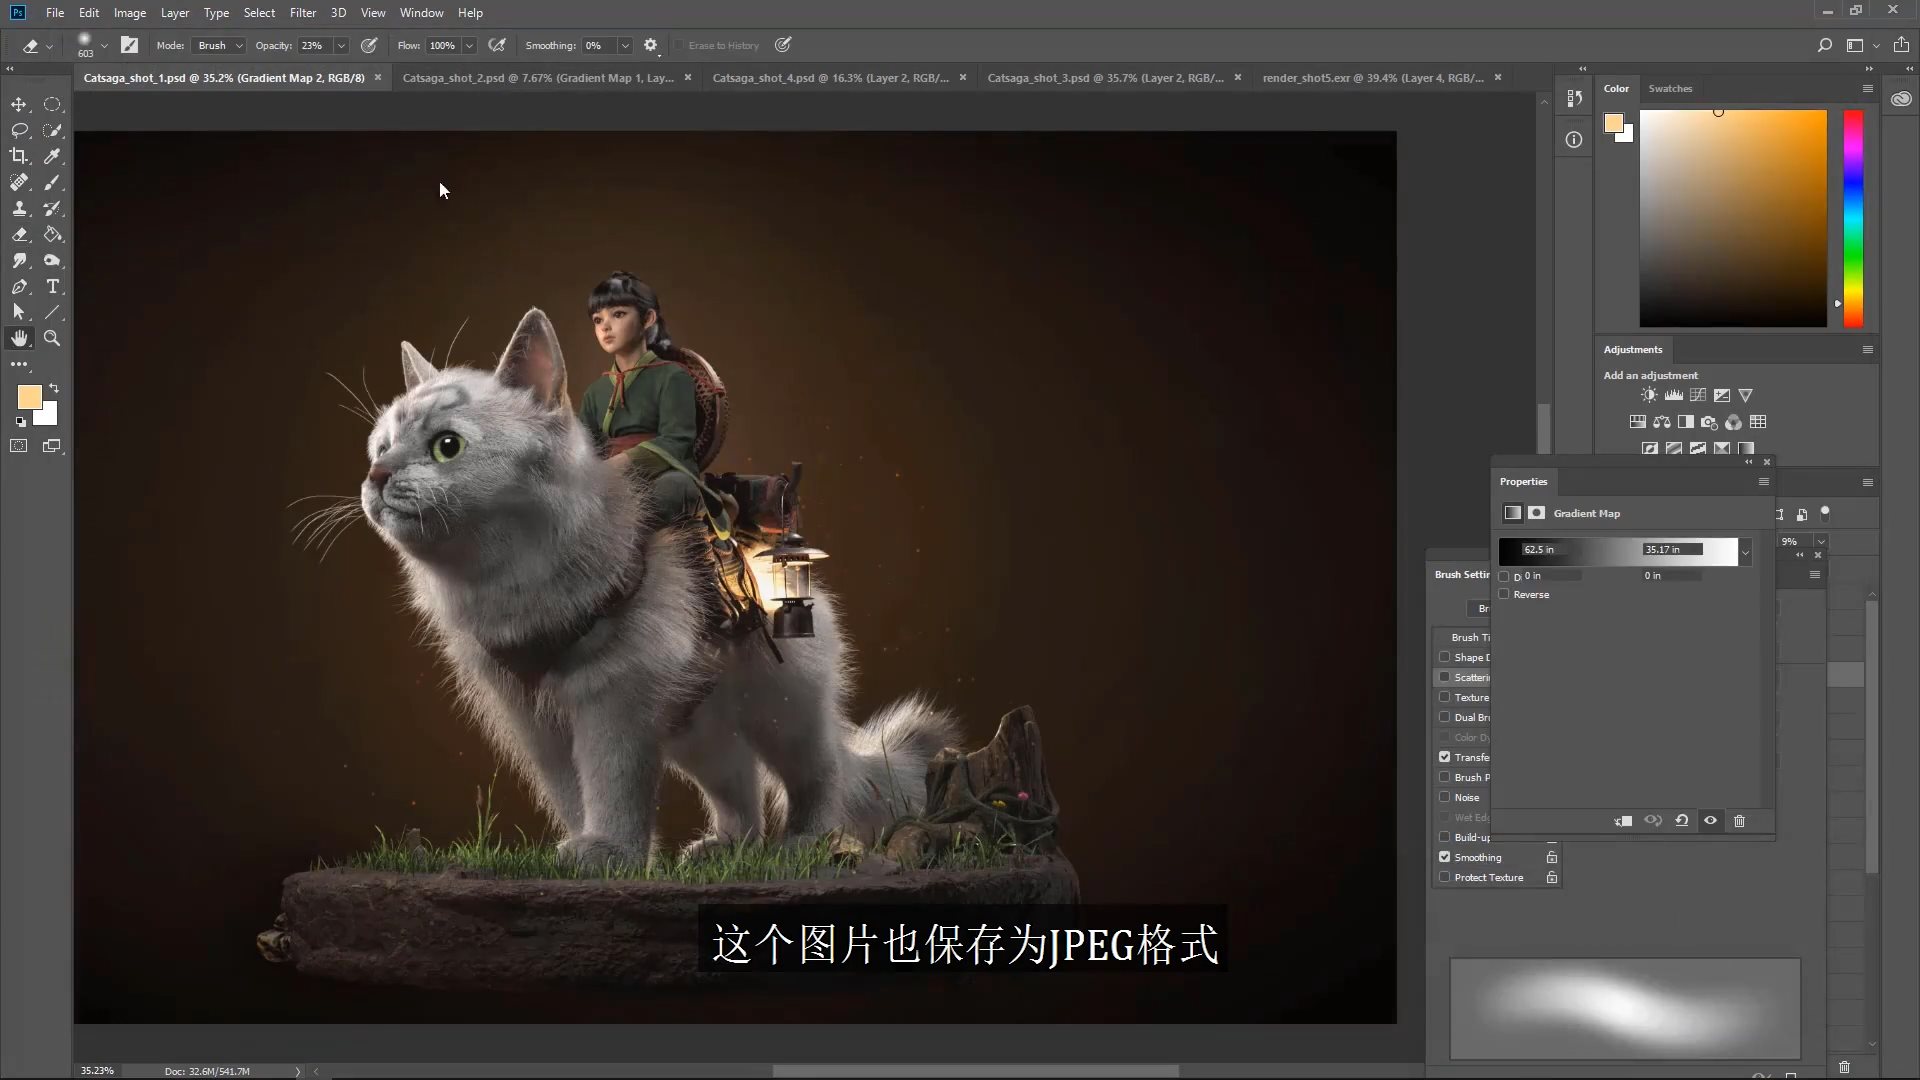Reset Gradient Map to adjustment defaults

pyautogui.click(x=1682, y=821)
